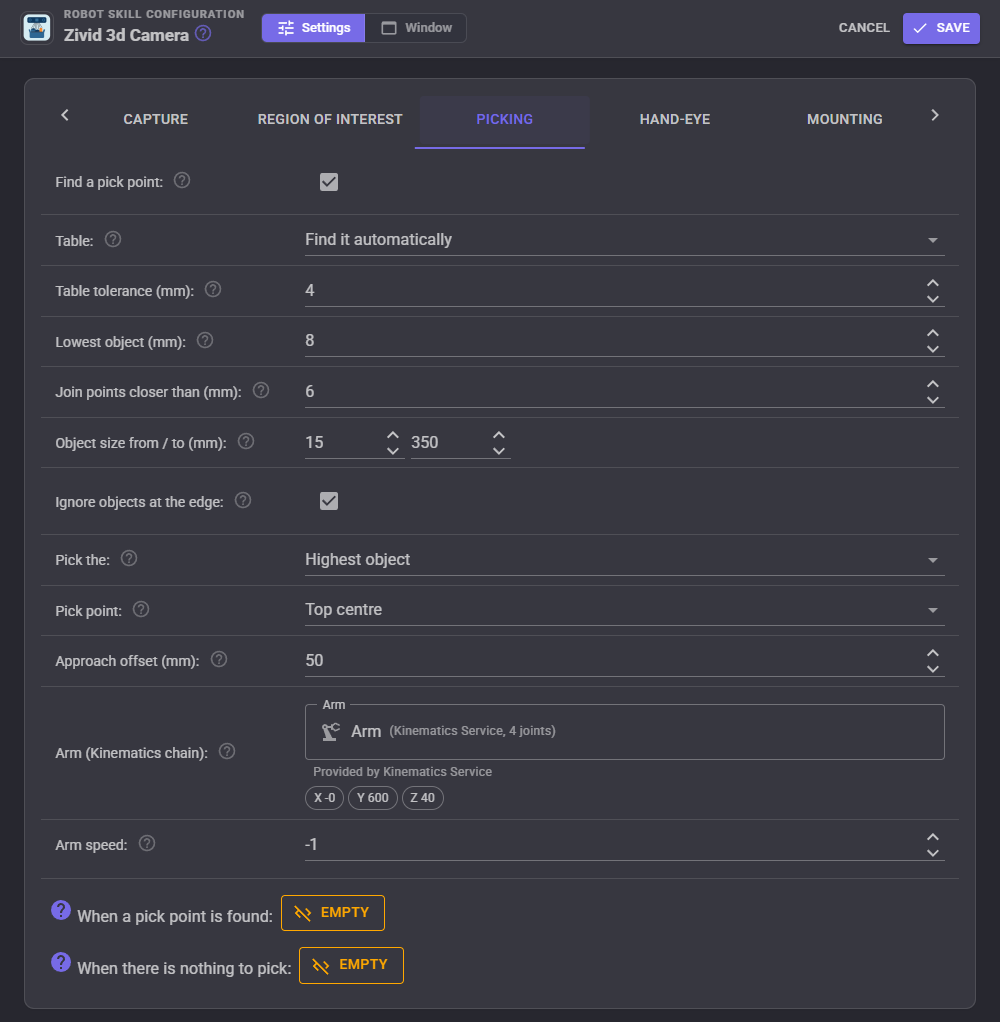Screen dimensions: 1000x1022
Task: Open the Table dropdown
Action: 625,240
